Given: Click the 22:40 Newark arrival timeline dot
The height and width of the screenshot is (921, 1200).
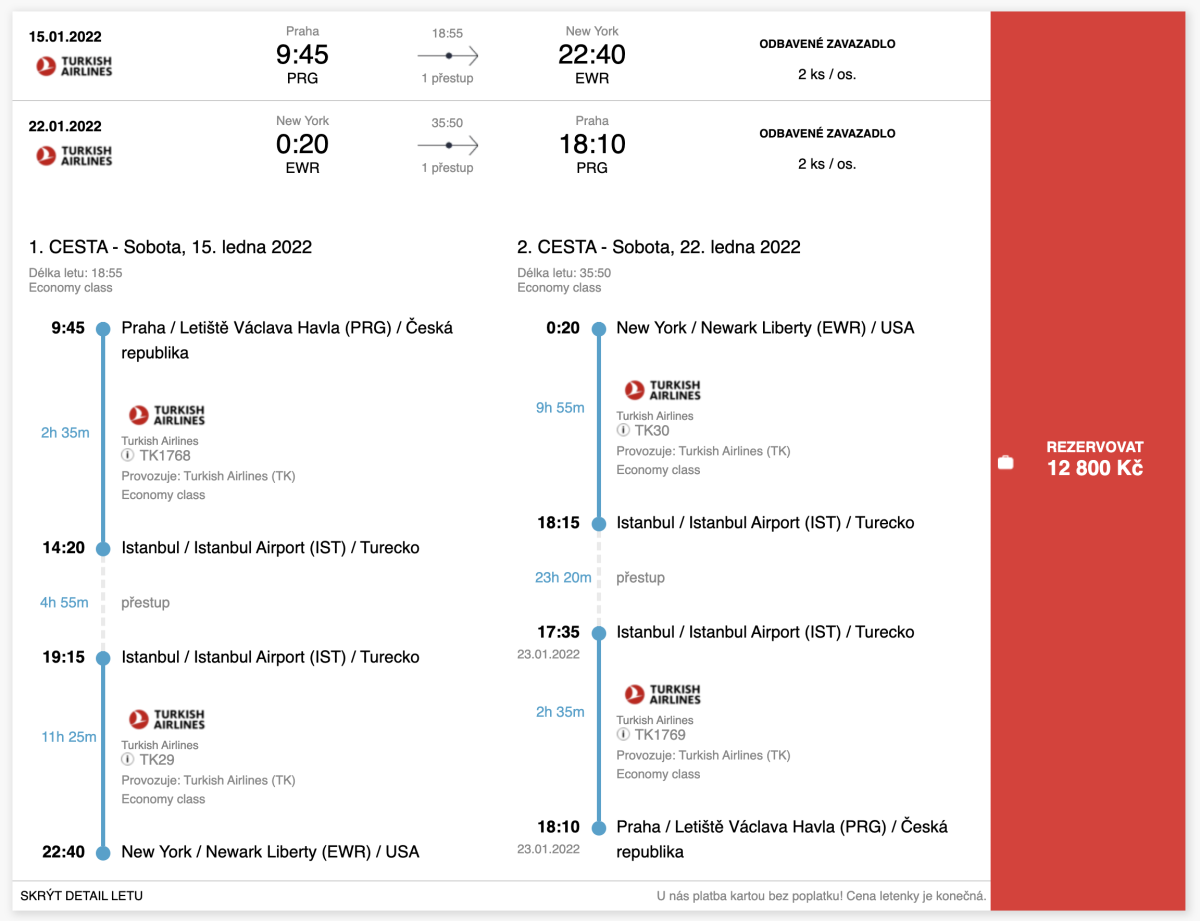Looking at the screenshot, I should 102,853.
